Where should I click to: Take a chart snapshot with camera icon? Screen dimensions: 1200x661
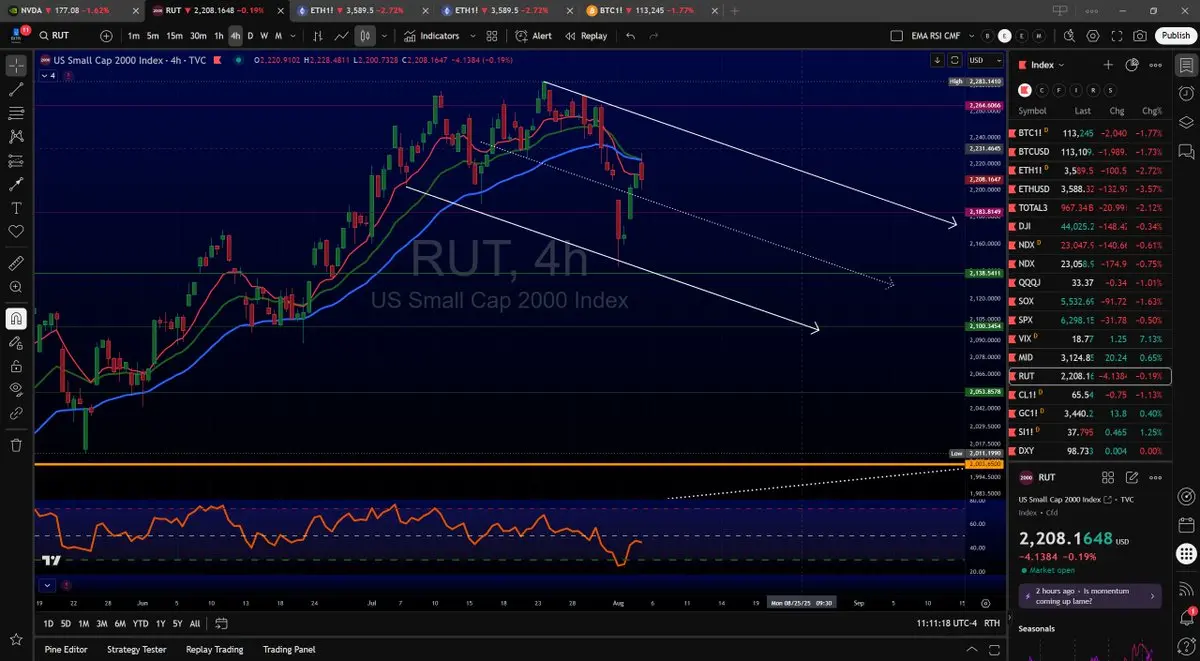1140,35
